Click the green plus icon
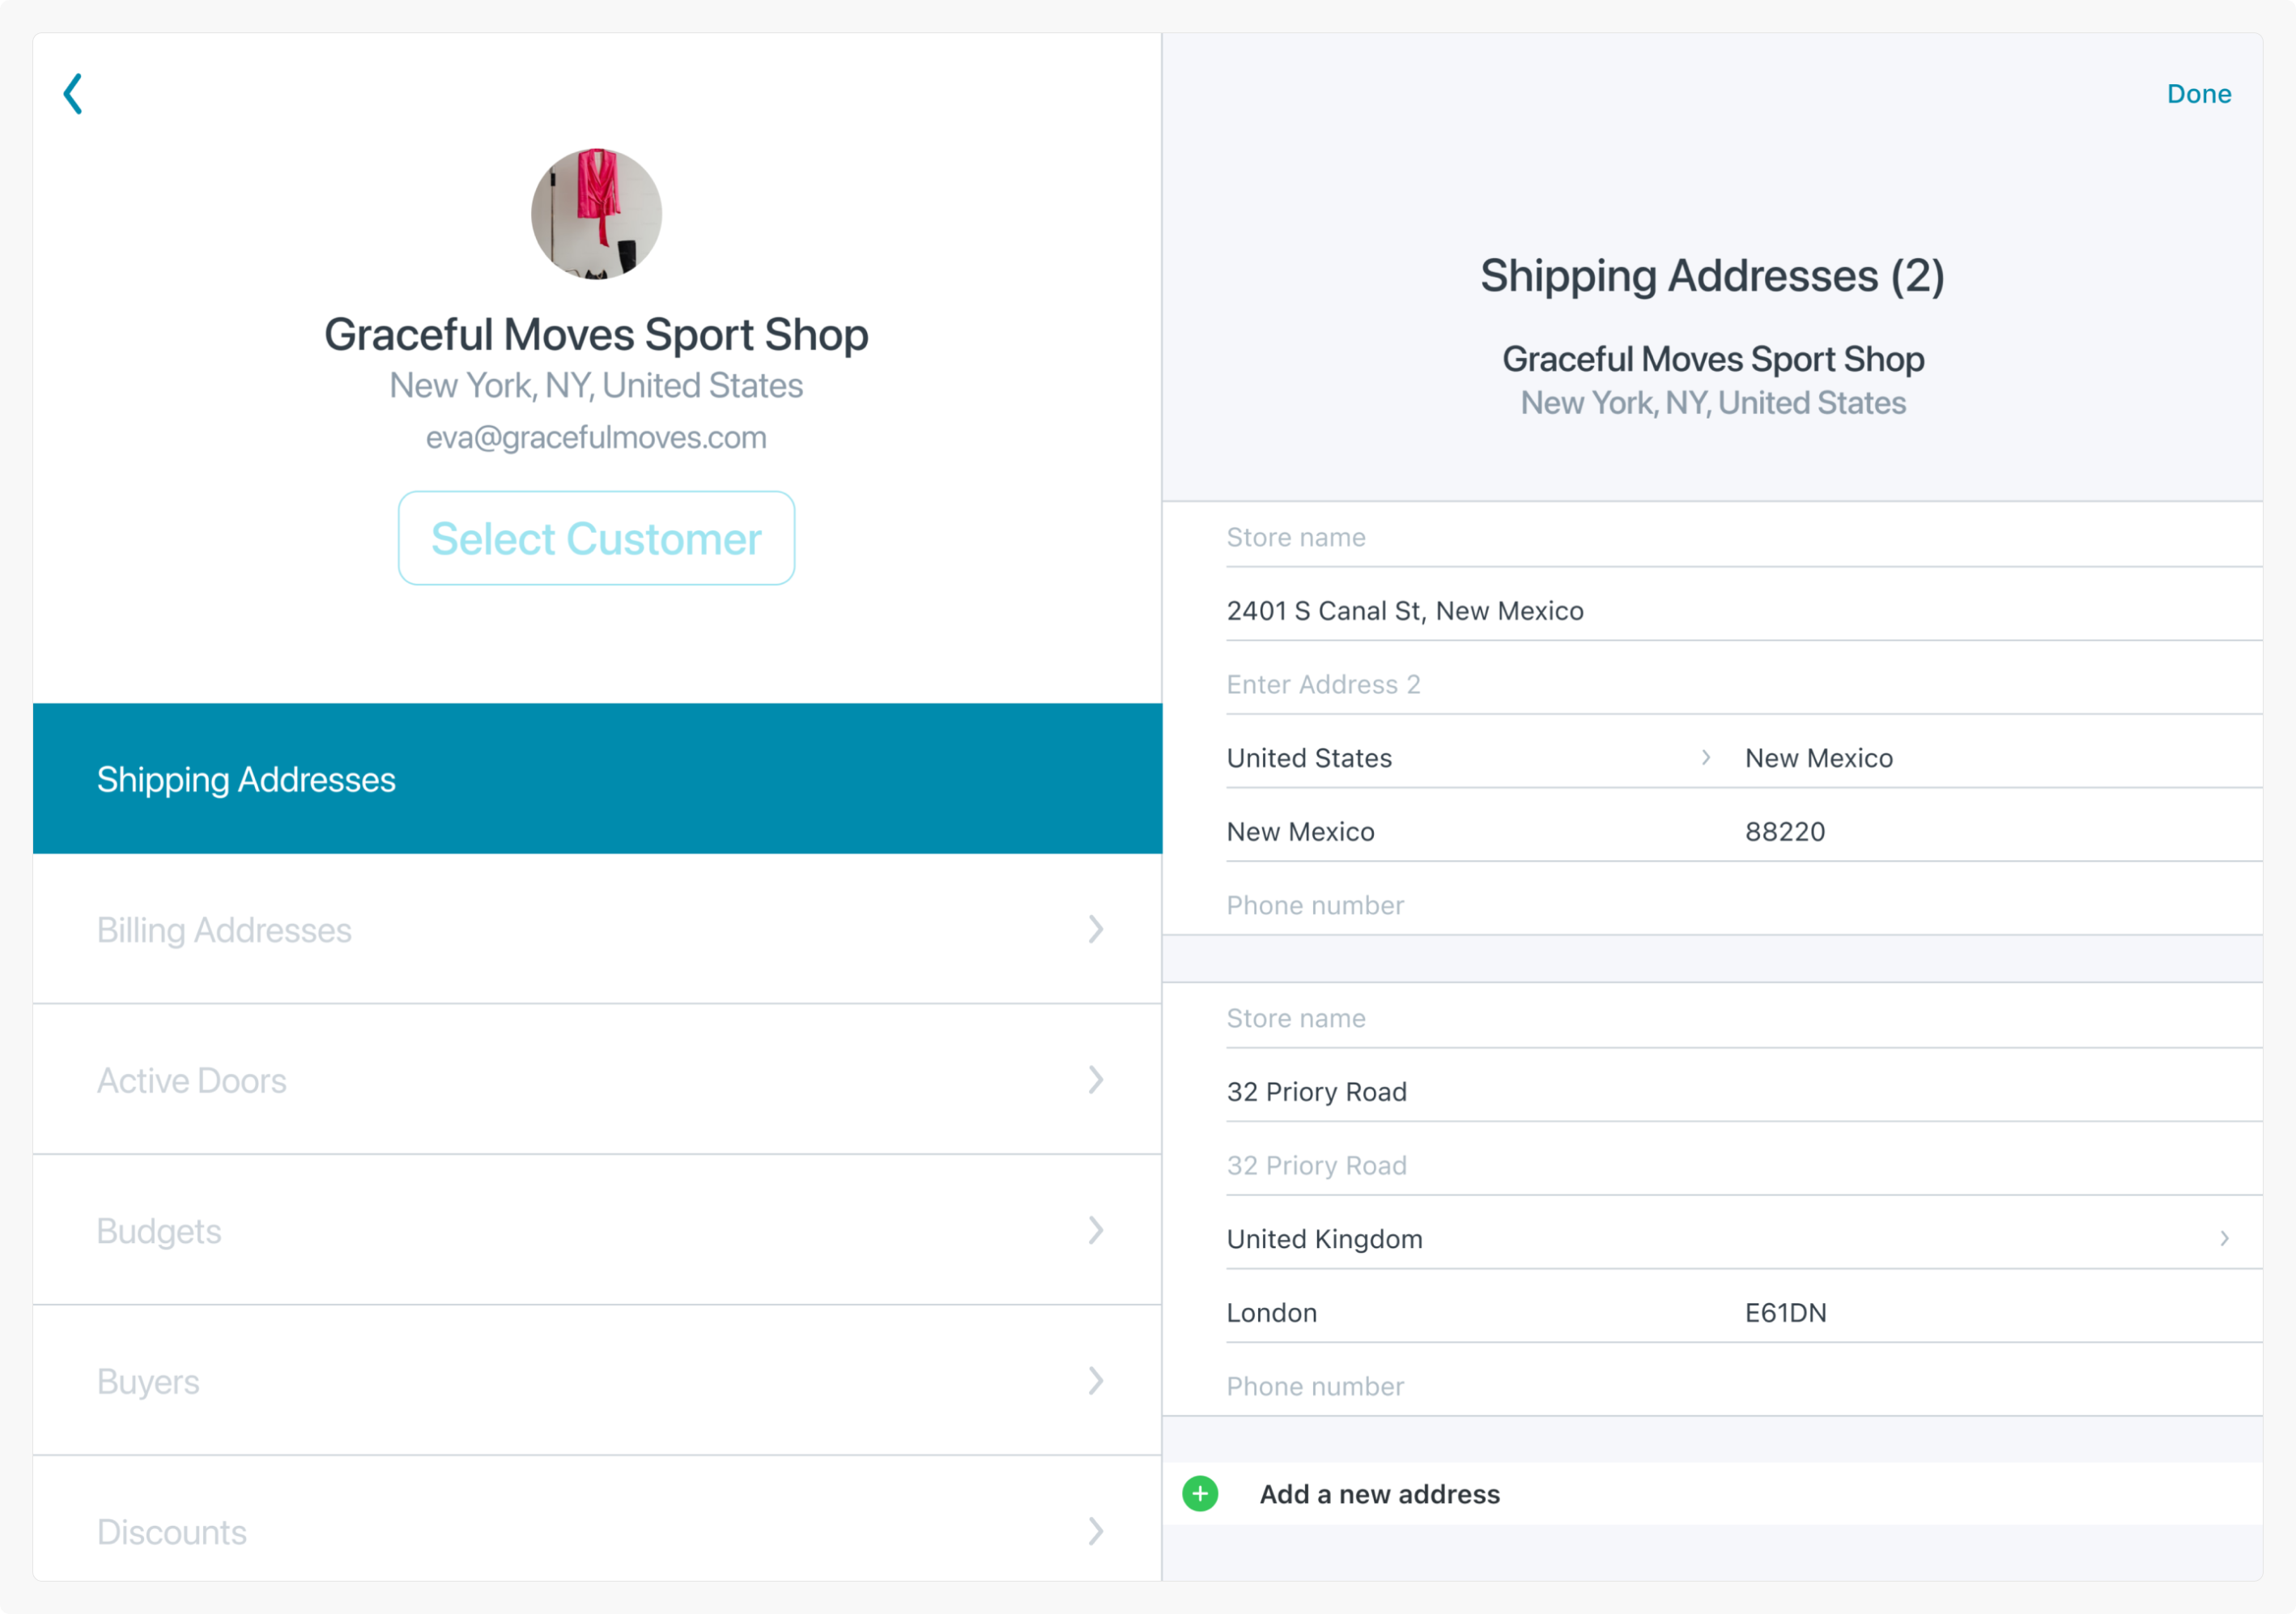Screen dimensions: 2296x1614 pos(1200,1494)
